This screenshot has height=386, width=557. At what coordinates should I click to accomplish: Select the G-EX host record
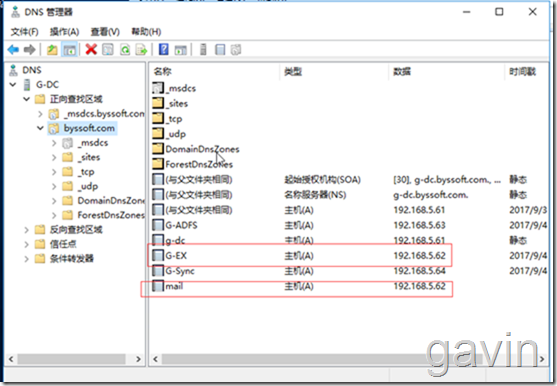click(176, 256)
